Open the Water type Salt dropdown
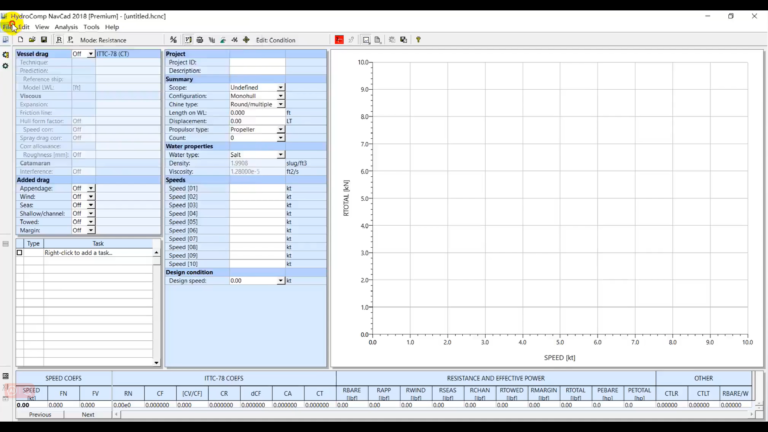Screen dimensions: 768x432 click(x=280, y=155)
